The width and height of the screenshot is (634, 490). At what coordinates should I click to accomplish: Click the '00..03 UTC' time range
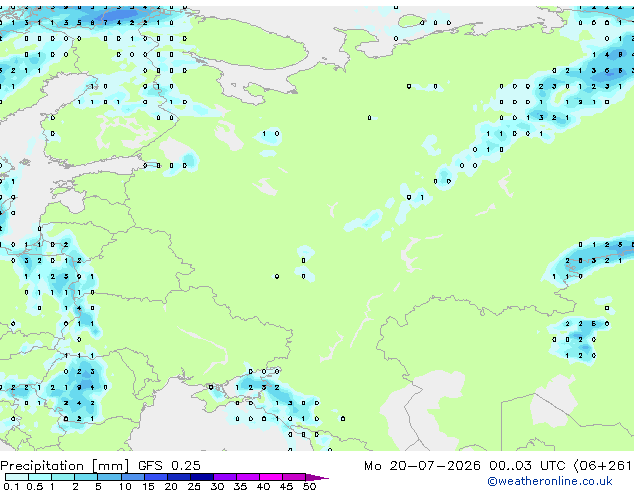tap(527, 466)
